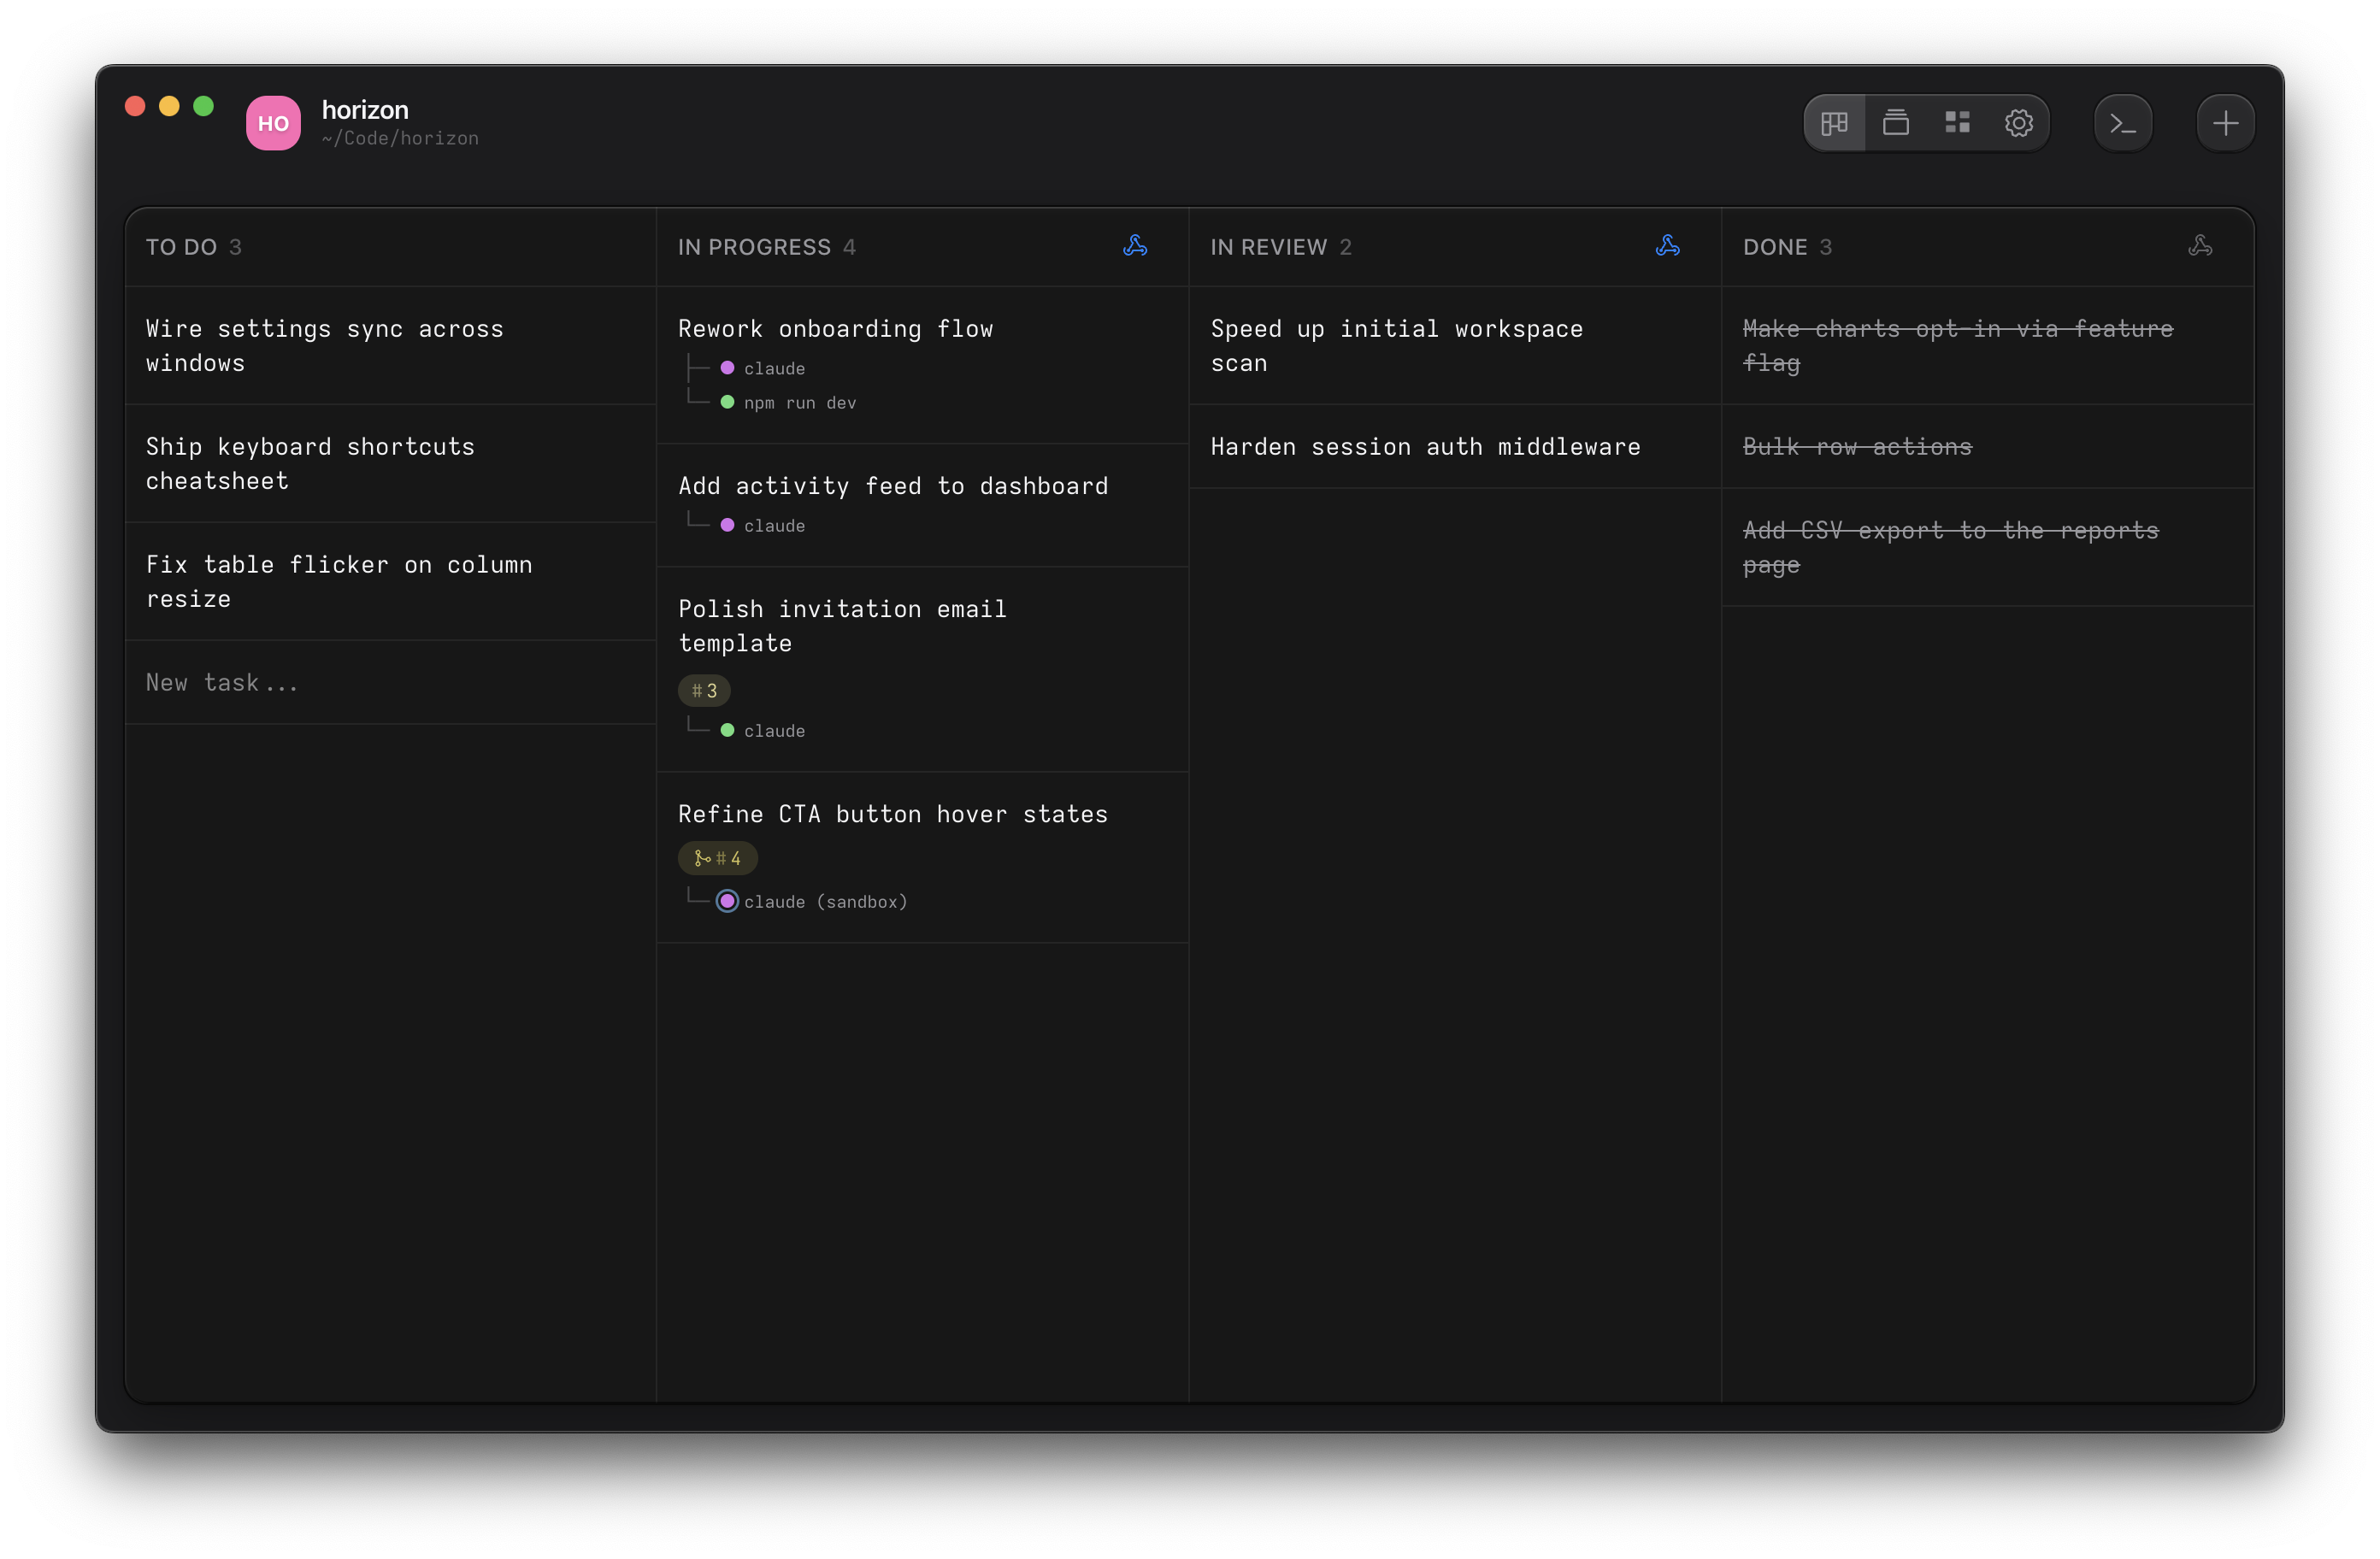Screen dimensions: 2380x1559
Task: Open done task Bulk row actions
Action: [x=1988, y=447]
